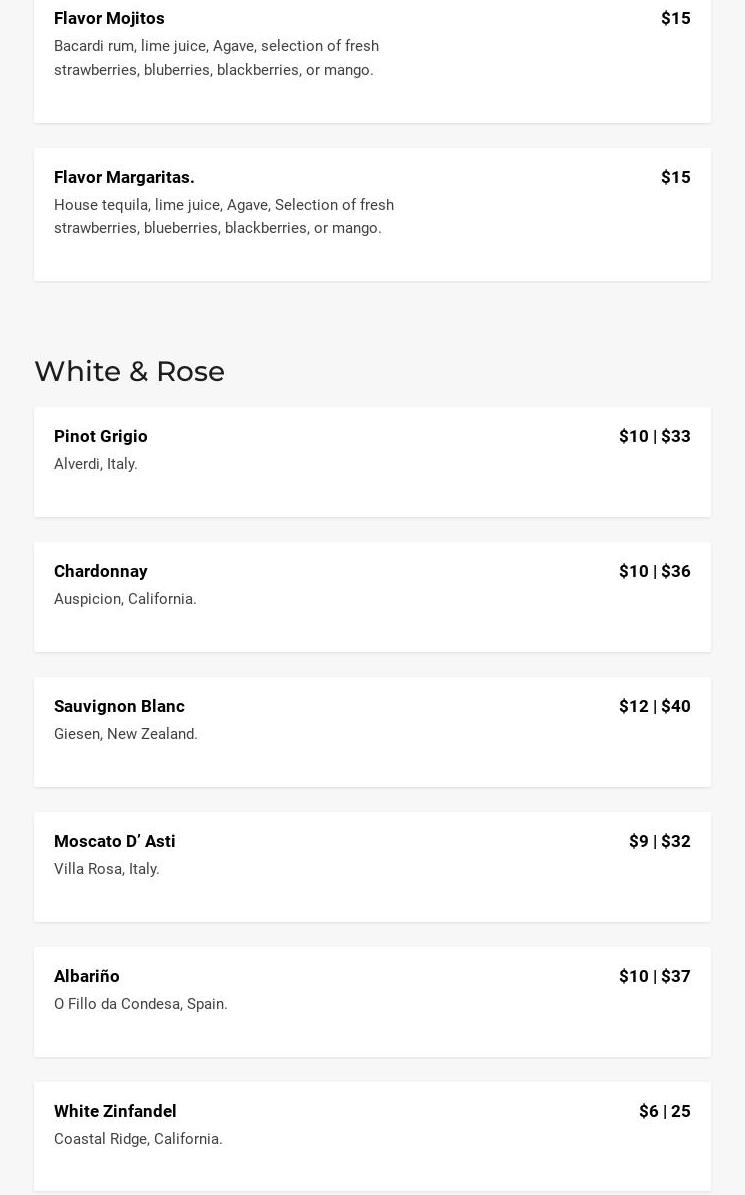Click the Auspicion, California description
Screen dimensions: 745x1195
[x=125, y=599]
